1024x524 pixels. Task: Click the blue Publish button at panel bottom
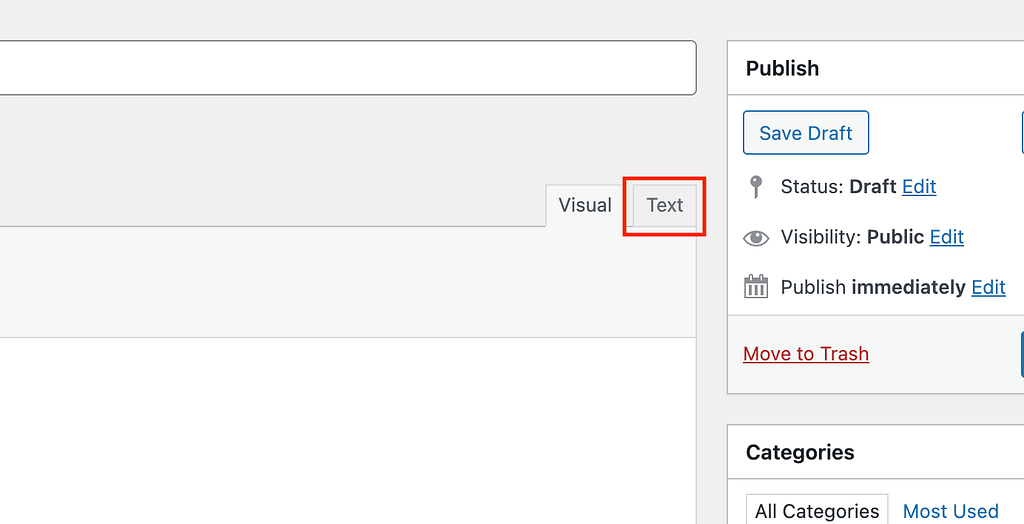click(1021, 354)
